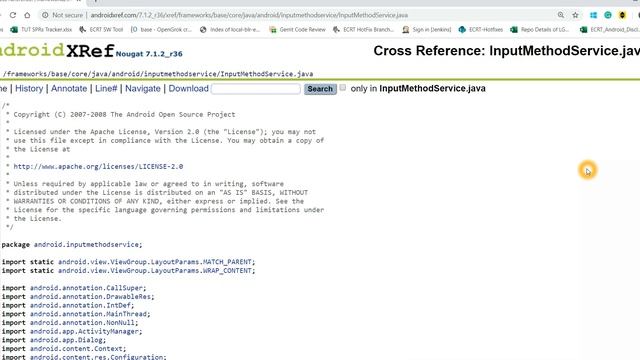Follow the android.inputmethodservice package link
Image resolution: width=640 pixels, height=360 pixels.
[x=86, y=244]
